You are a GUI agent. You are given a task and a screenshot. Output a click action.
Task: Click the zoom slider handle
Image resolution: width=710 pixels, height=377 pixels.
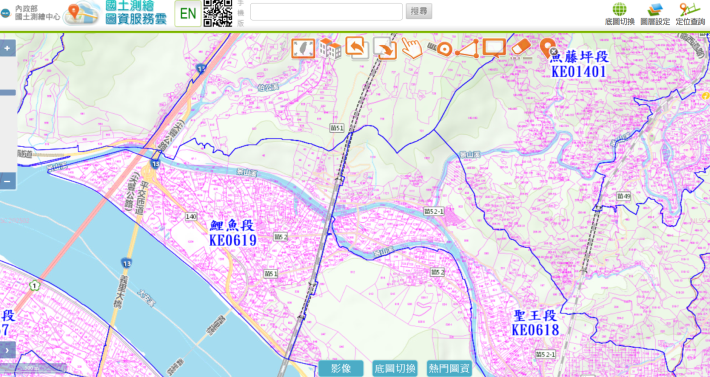8,92
